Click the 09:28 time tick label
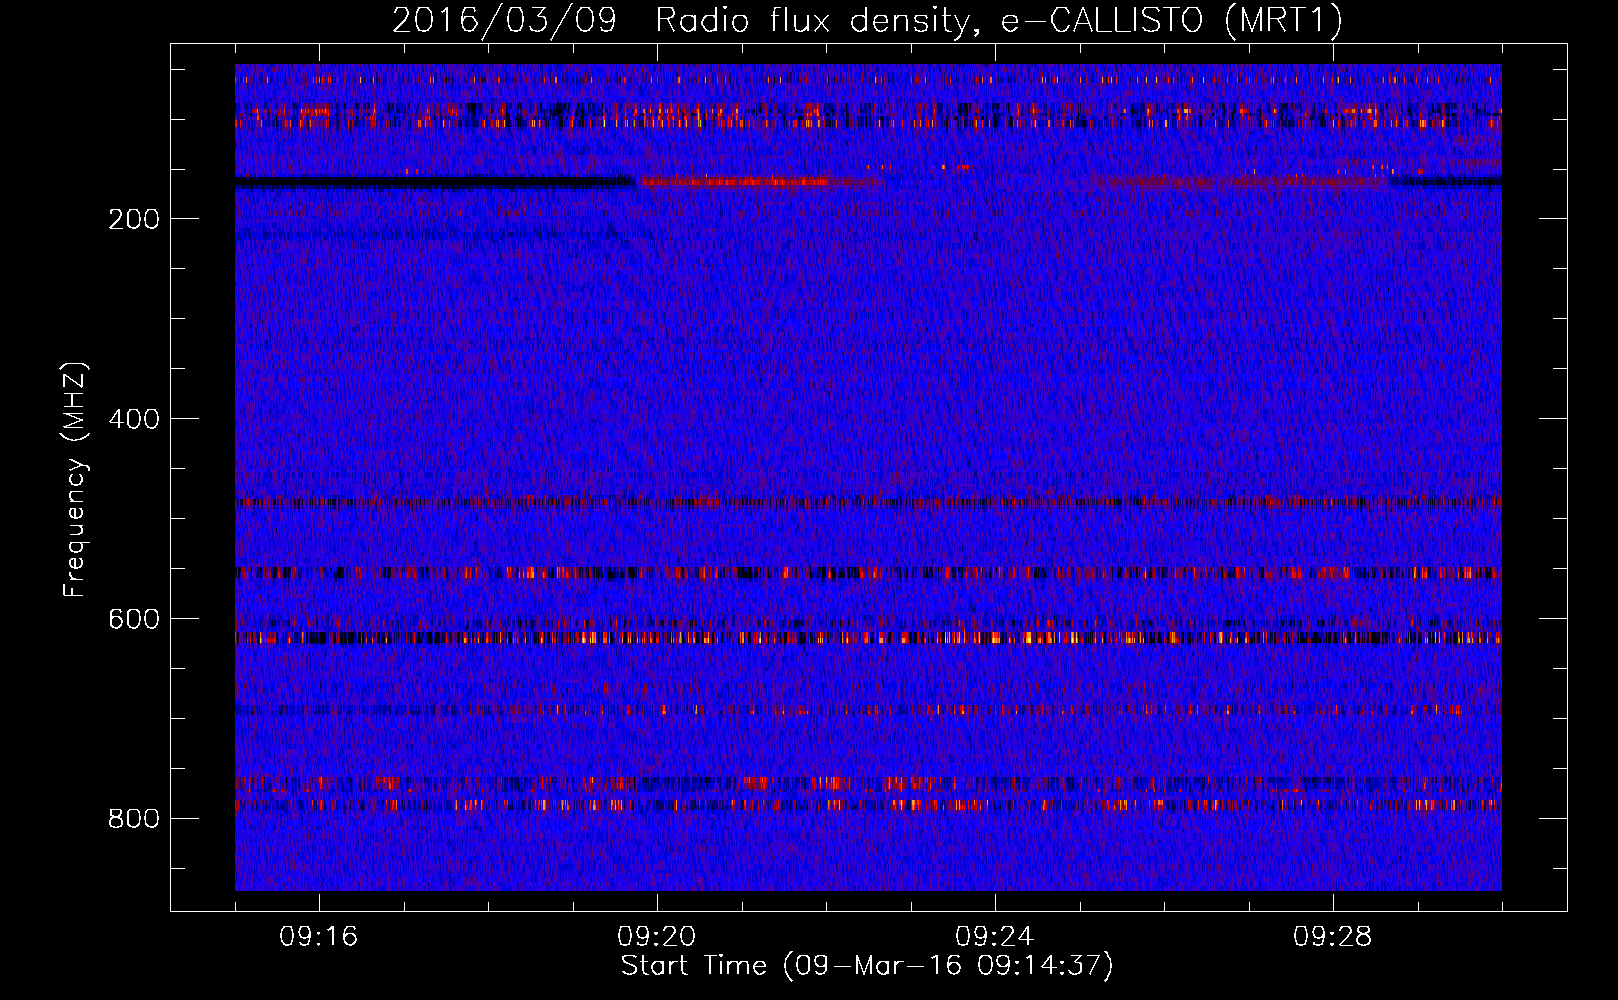 coord(1333,937)
